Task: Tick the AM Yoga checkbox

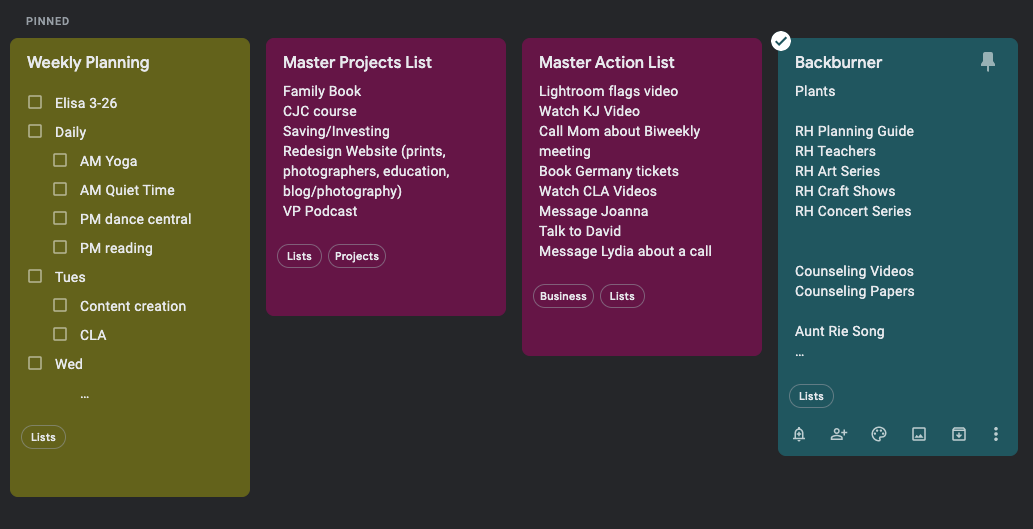Action: pyautogui.click(x=60, y=160)
